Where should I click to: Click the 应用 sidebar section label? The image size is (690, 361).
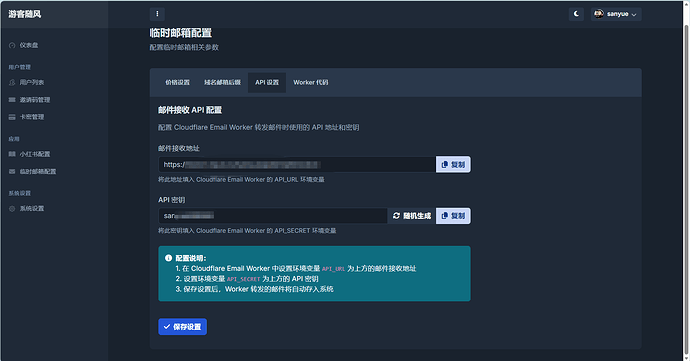[x=14, y=139]
